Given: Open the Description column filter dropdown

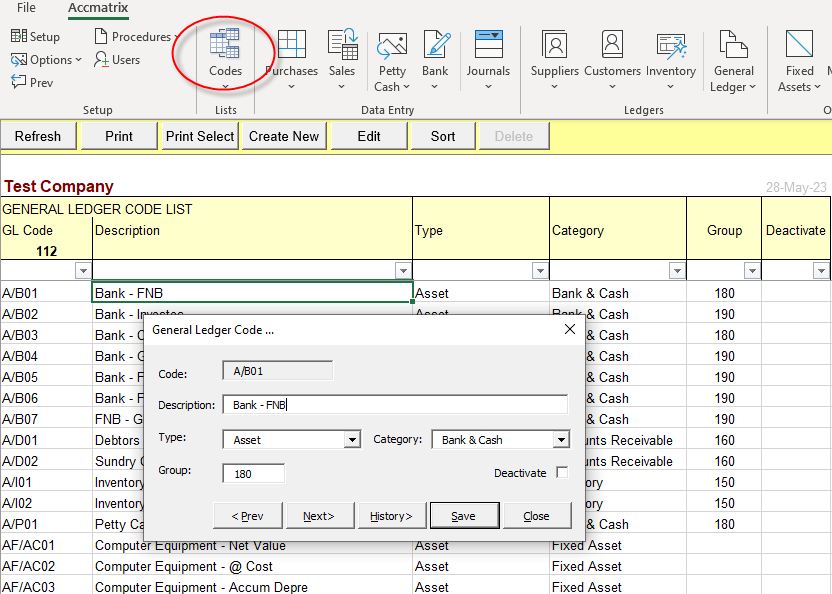Looking at the screenshot, I should (x=403, y=271).
